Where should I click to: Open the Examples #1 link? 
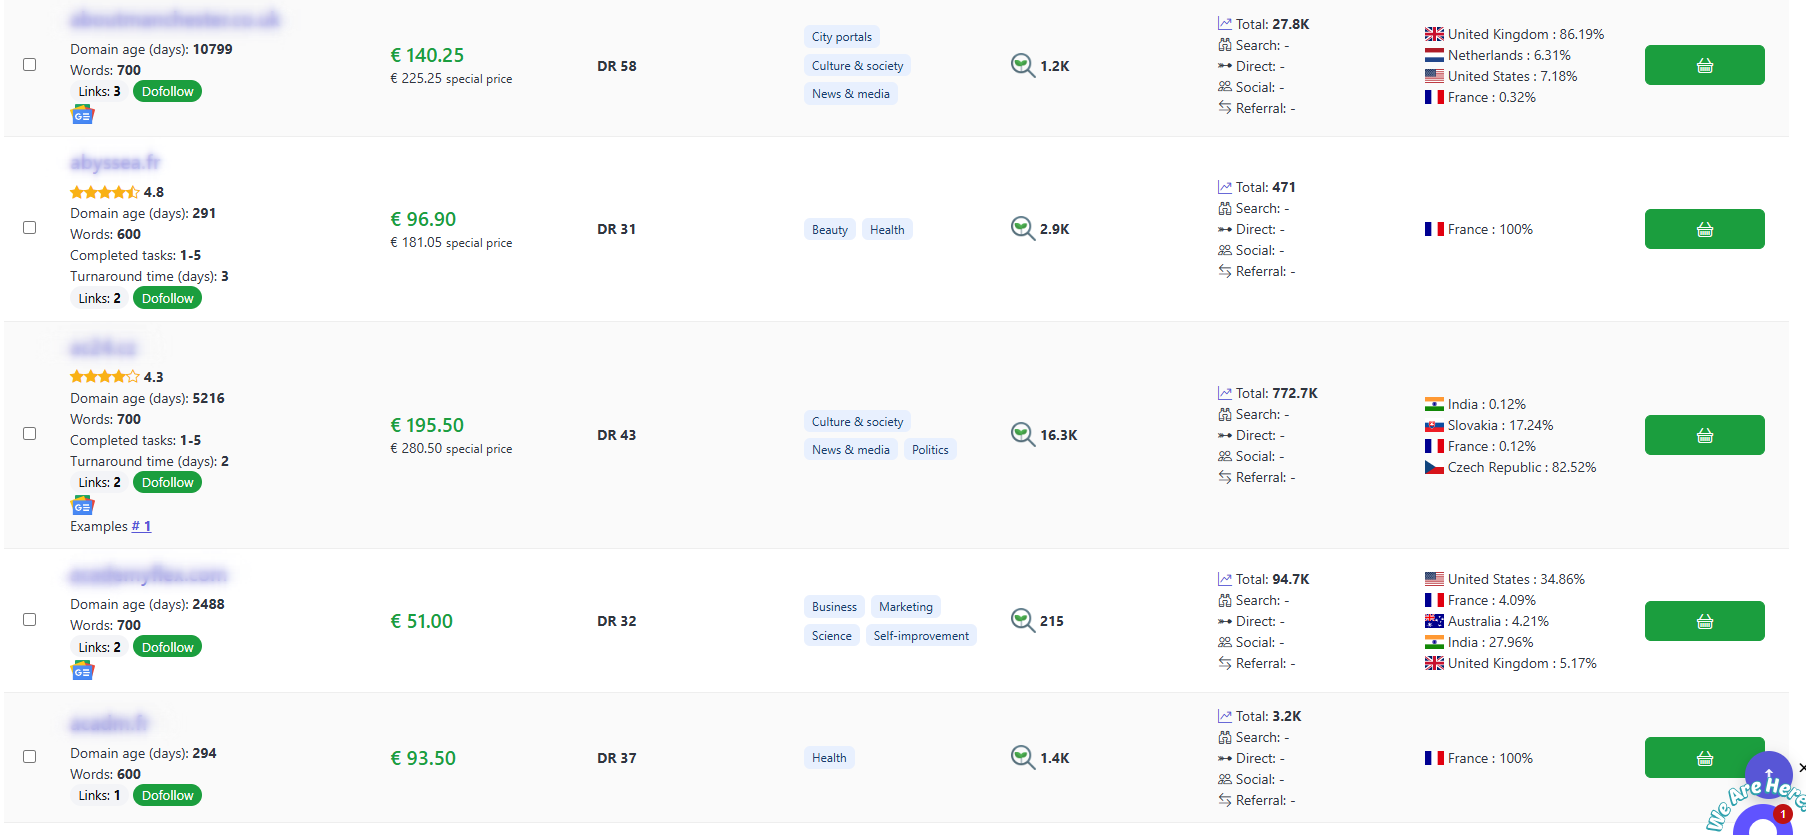point(141,527)
